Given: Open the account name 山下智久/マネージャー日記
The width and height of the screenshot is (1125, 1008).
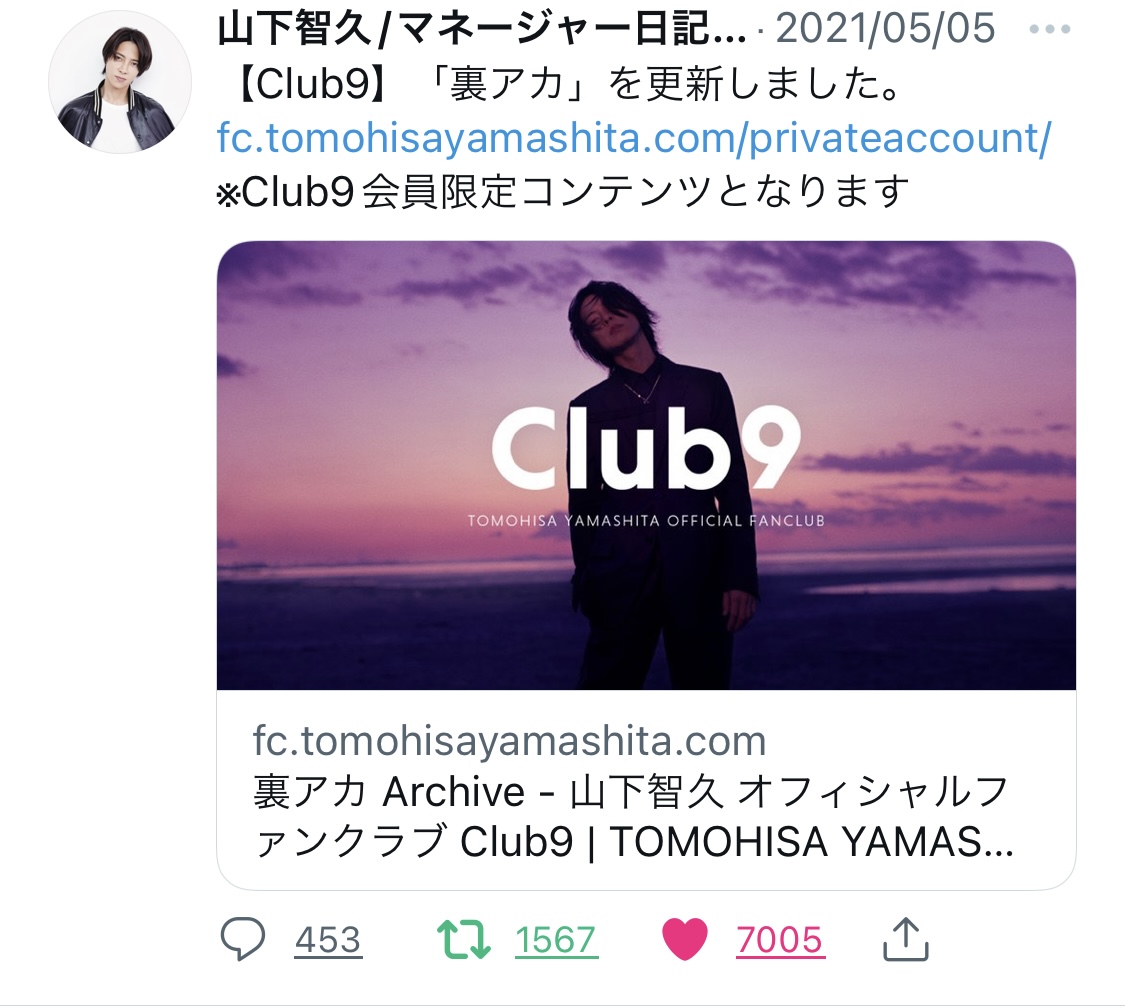Looking at the screenshot, I should coord(481,29).
